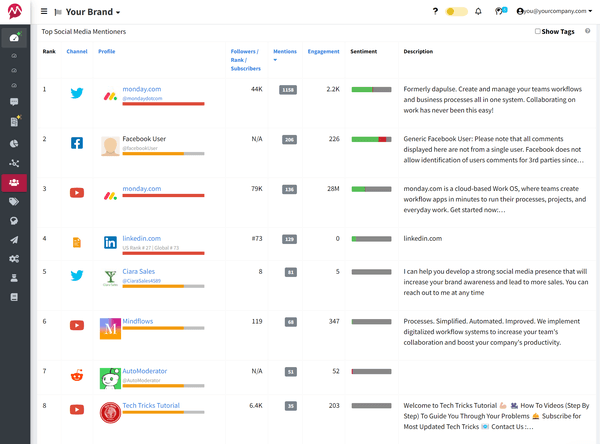The width and height of the screenshot is (600, 444).
Task: Open the monday.com Twitter profile link
Action: (x=142, y=89)
